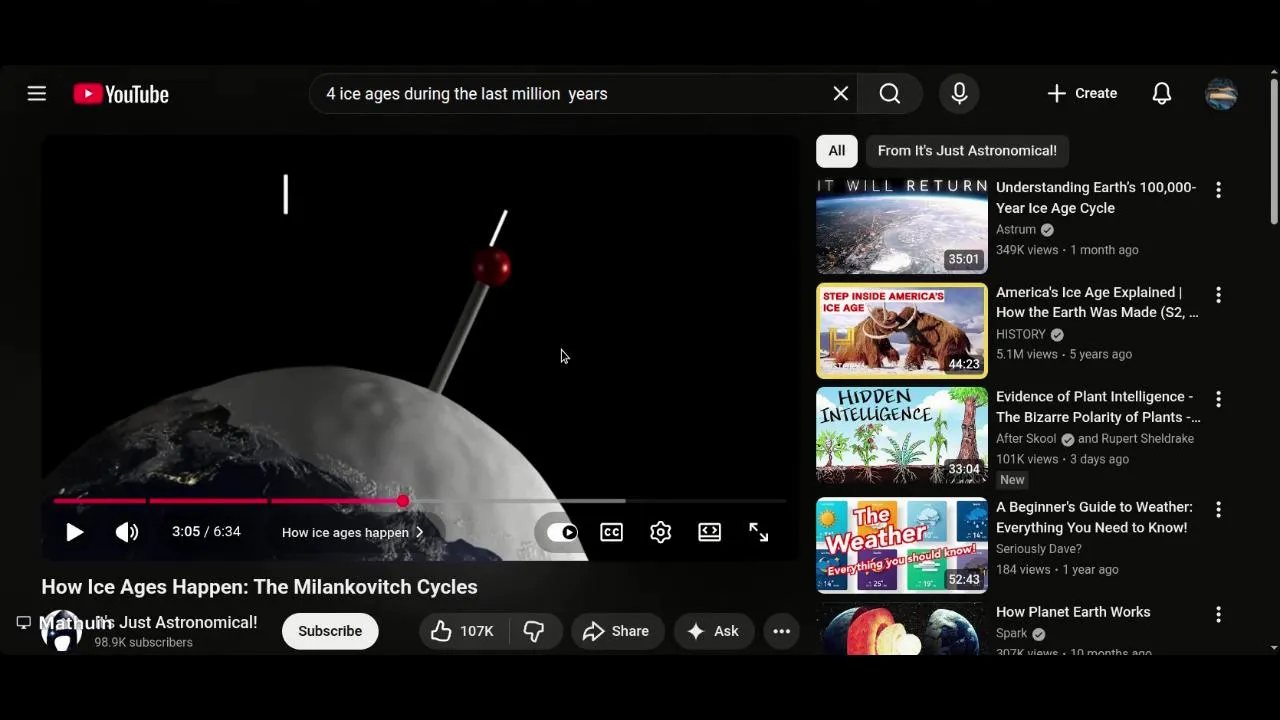The height and width of the screenshot is (720, 1280).
Task: Share this video
Action: click(x=617, y=631)
